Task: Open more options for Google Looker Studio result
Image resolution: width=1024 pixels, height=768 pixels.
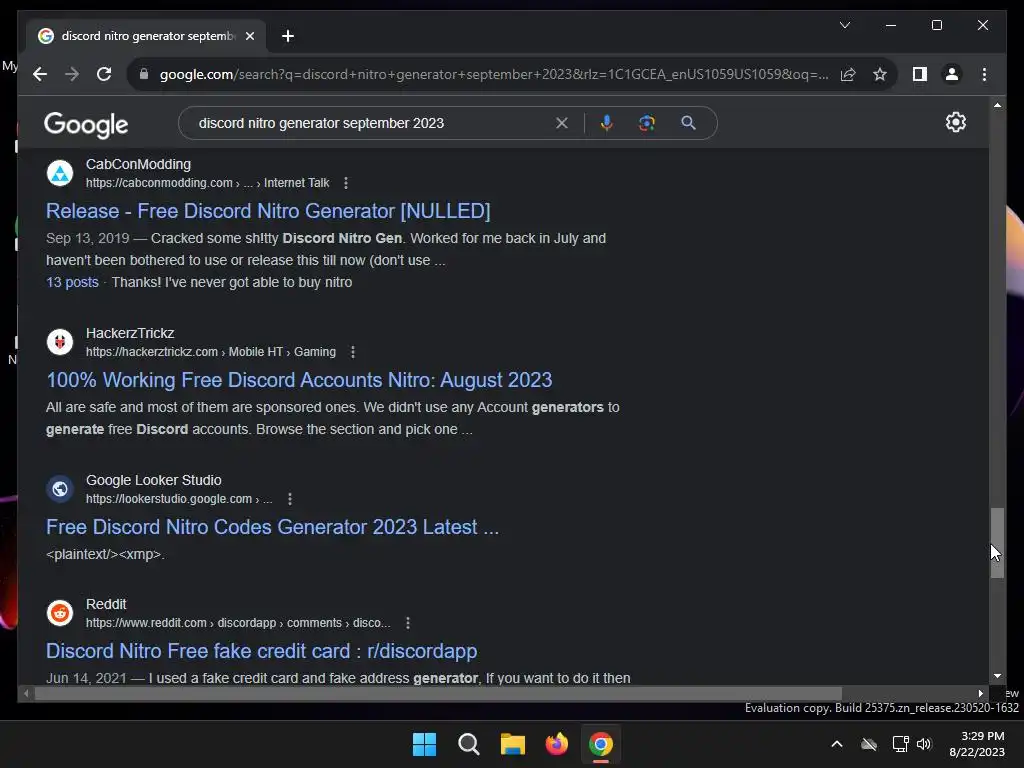Action: pos(290,499)
